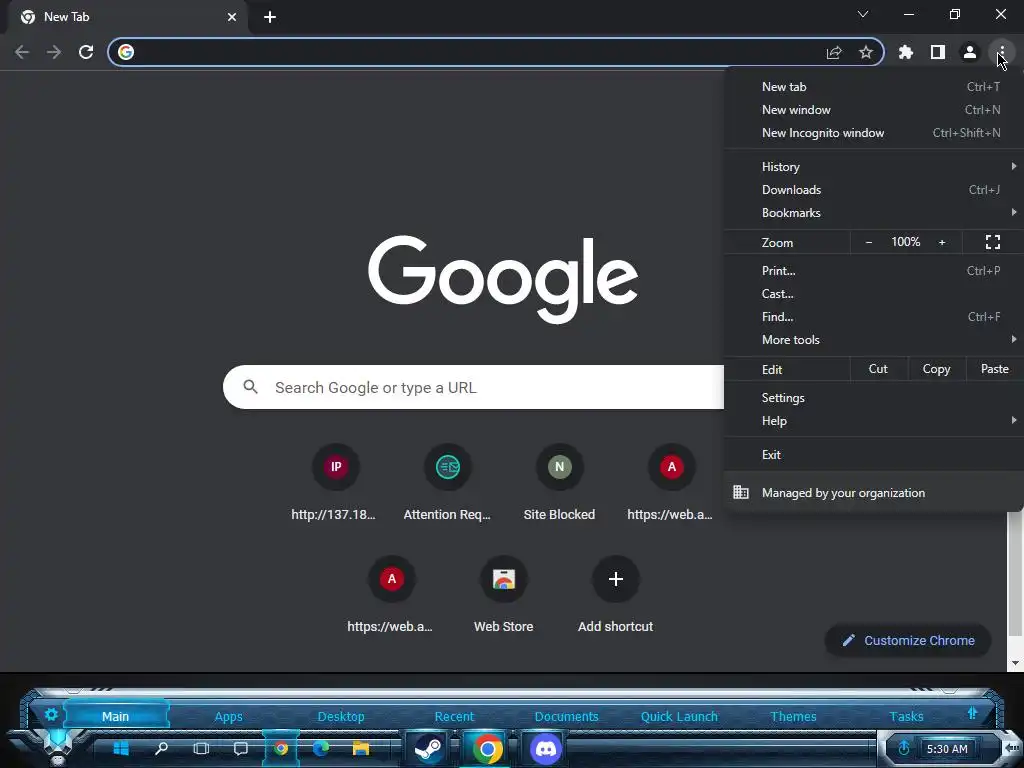Expand the Help submenu
1024x768 pixels.
coord(874,421)
